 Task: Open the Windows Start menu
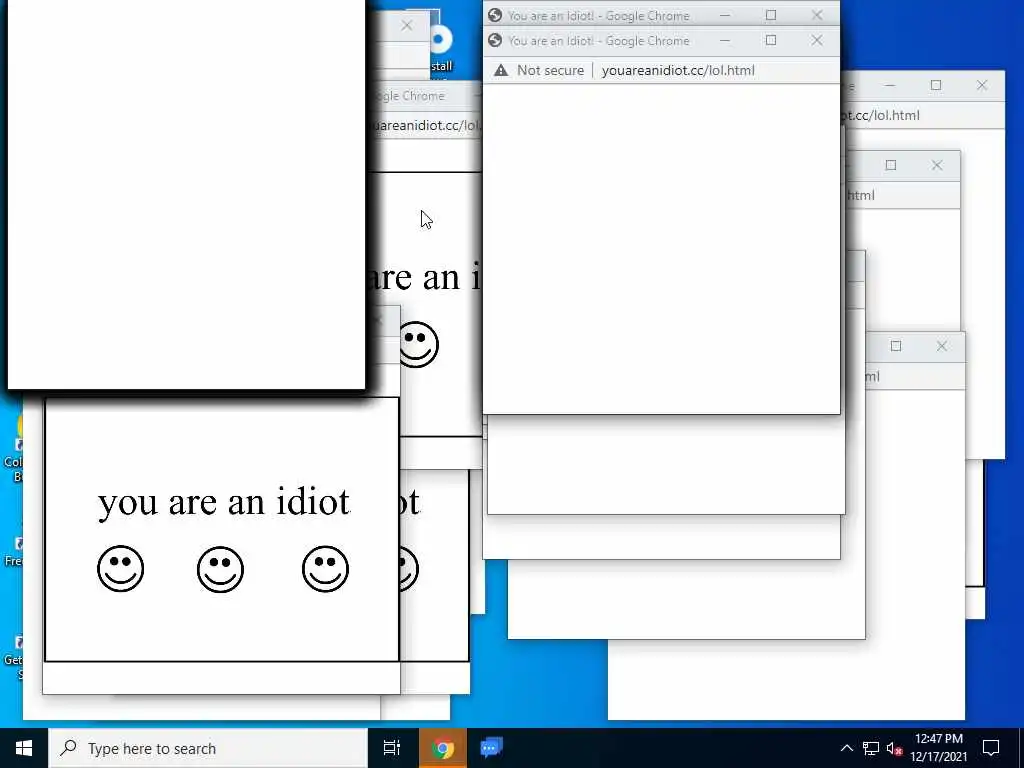pyautogui.click(x=24, y=748)
